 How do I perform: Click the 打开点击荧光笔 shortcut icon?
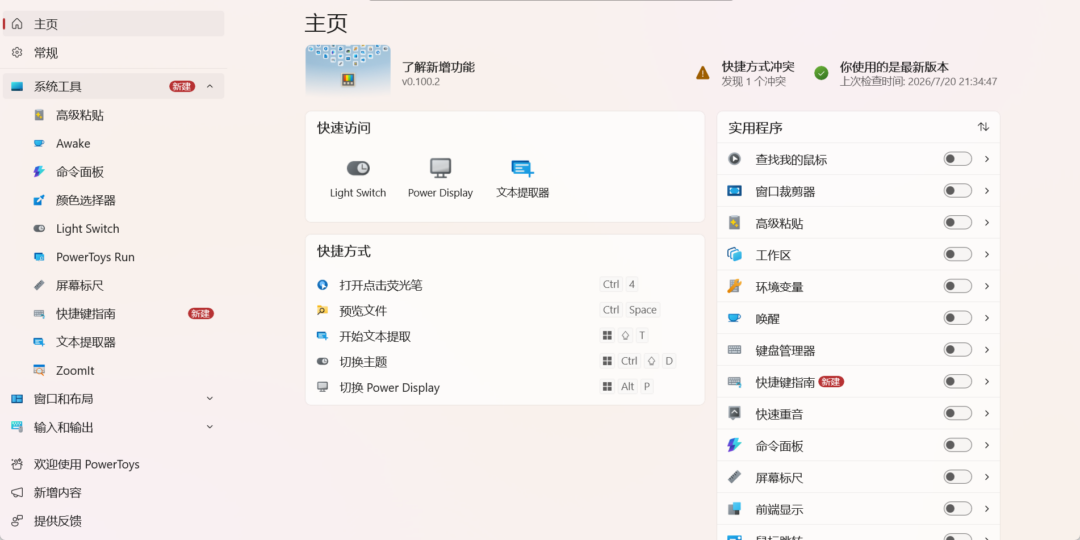coord(322,285)
